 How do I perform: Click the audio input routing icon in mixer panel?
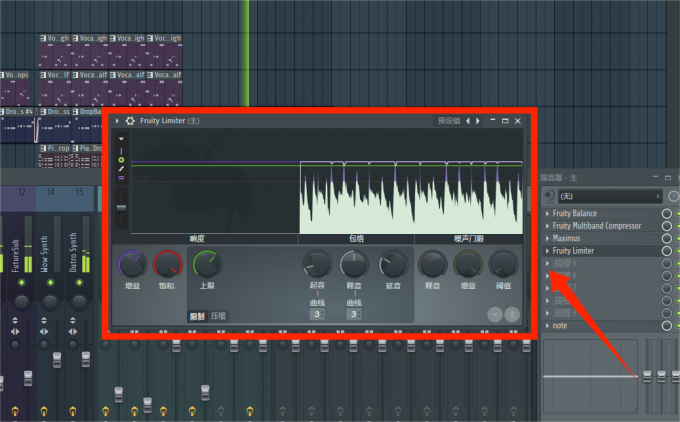pos(549,196)
